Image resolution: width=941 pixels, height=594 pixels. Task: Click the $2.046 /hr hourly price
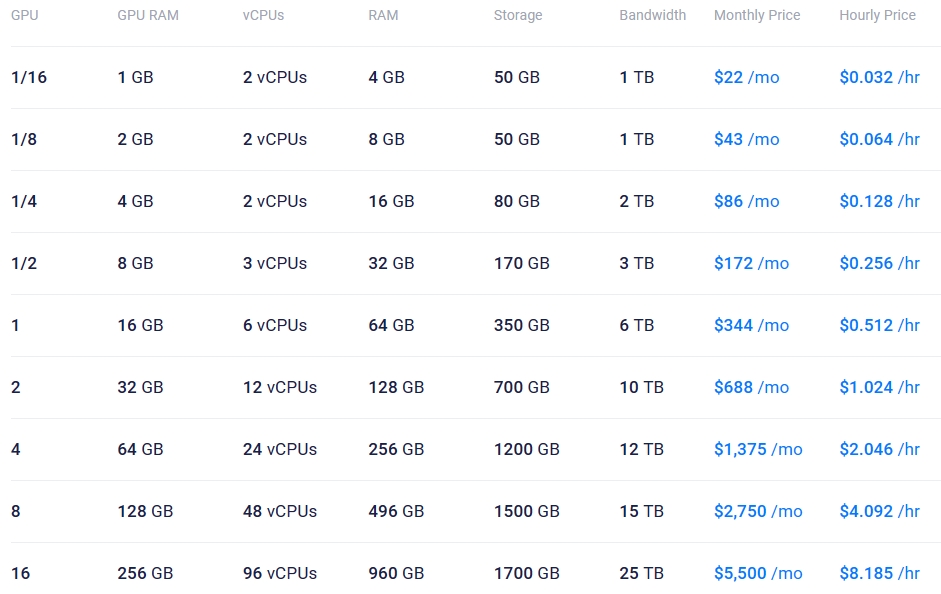(879, 449)
